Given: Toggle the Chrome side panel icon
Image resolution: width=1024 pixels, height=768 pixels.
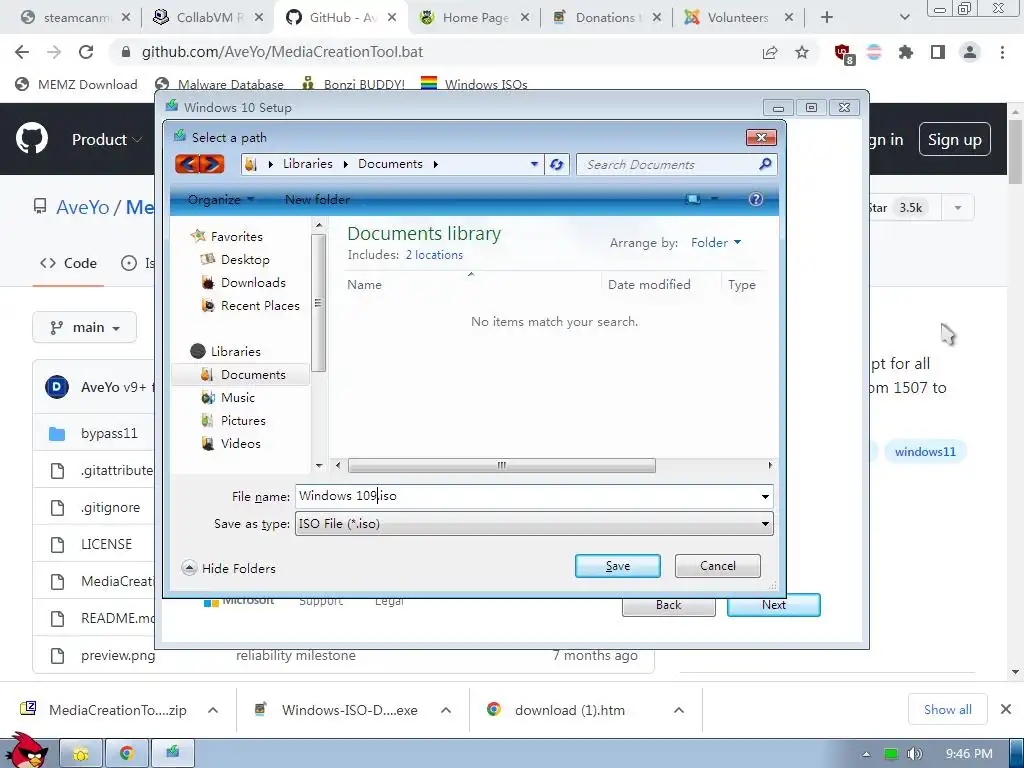Looking at the screenshot, I should click(938, 52).
